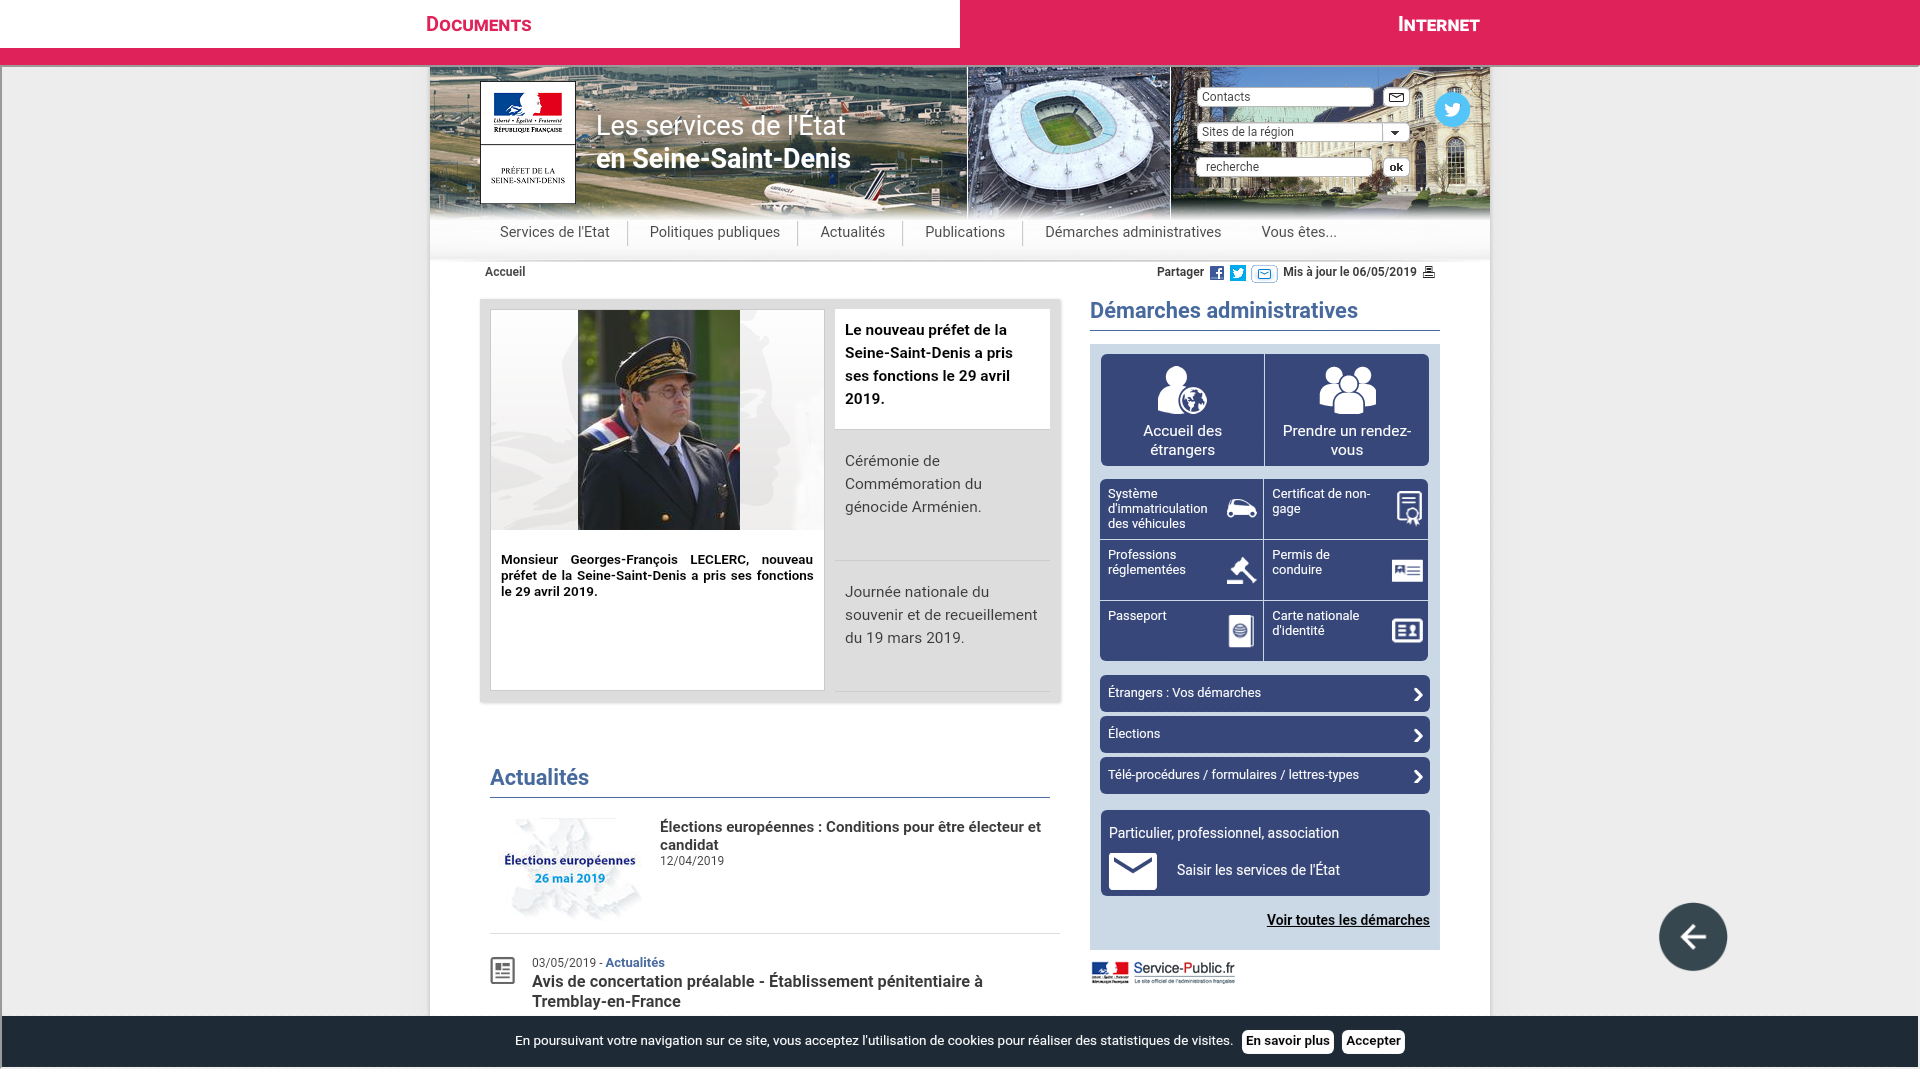
Task: Click the envelope icon beside Saisir les services
Action: (x=1133, y=871)
